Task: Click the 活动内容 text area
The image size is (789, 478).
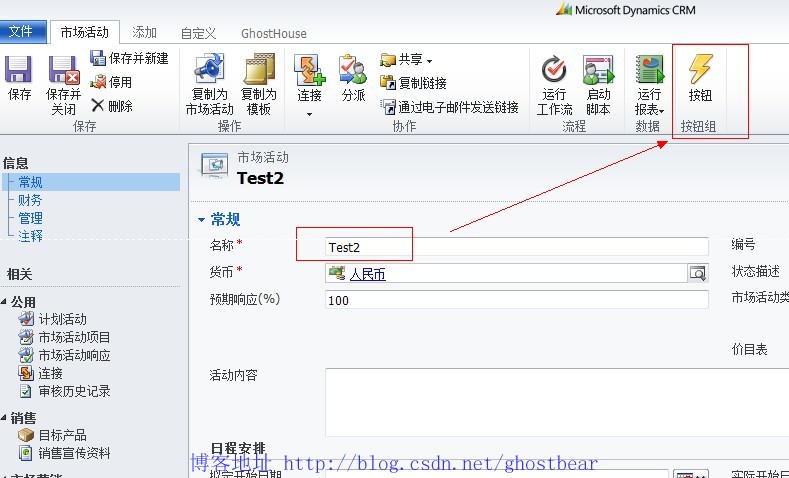Action: coord(557,402)
